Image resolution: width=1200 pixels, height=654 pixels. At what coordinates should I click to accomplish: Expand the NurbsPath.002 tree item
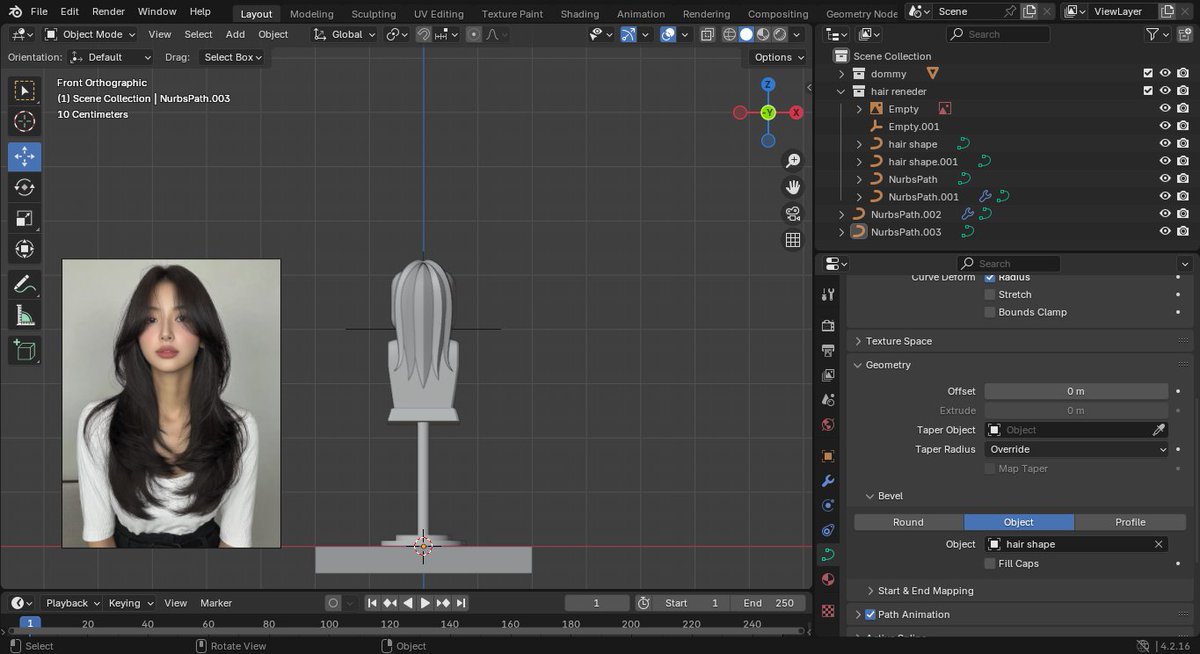tap(842, 215)
